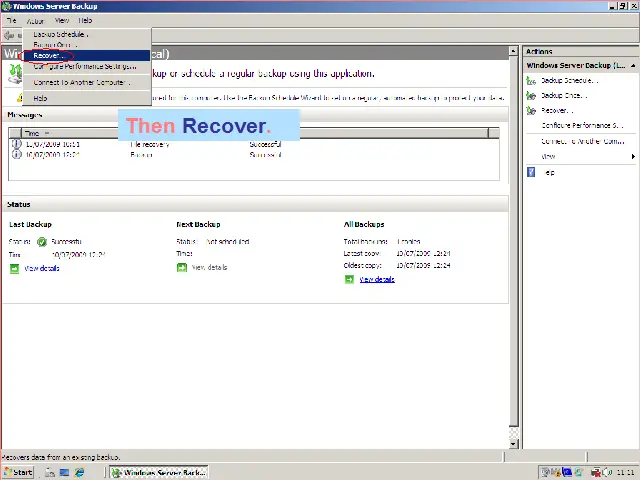Click the taskbar clock
The image size is (640, 480).
pos(624,472)
